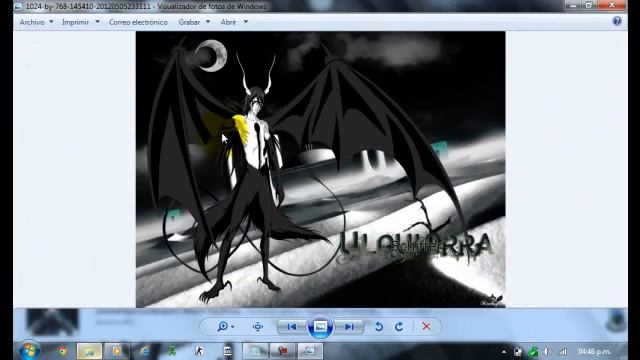
Task: Open the green taskbar application icon
Action: (x=172, y=351)
